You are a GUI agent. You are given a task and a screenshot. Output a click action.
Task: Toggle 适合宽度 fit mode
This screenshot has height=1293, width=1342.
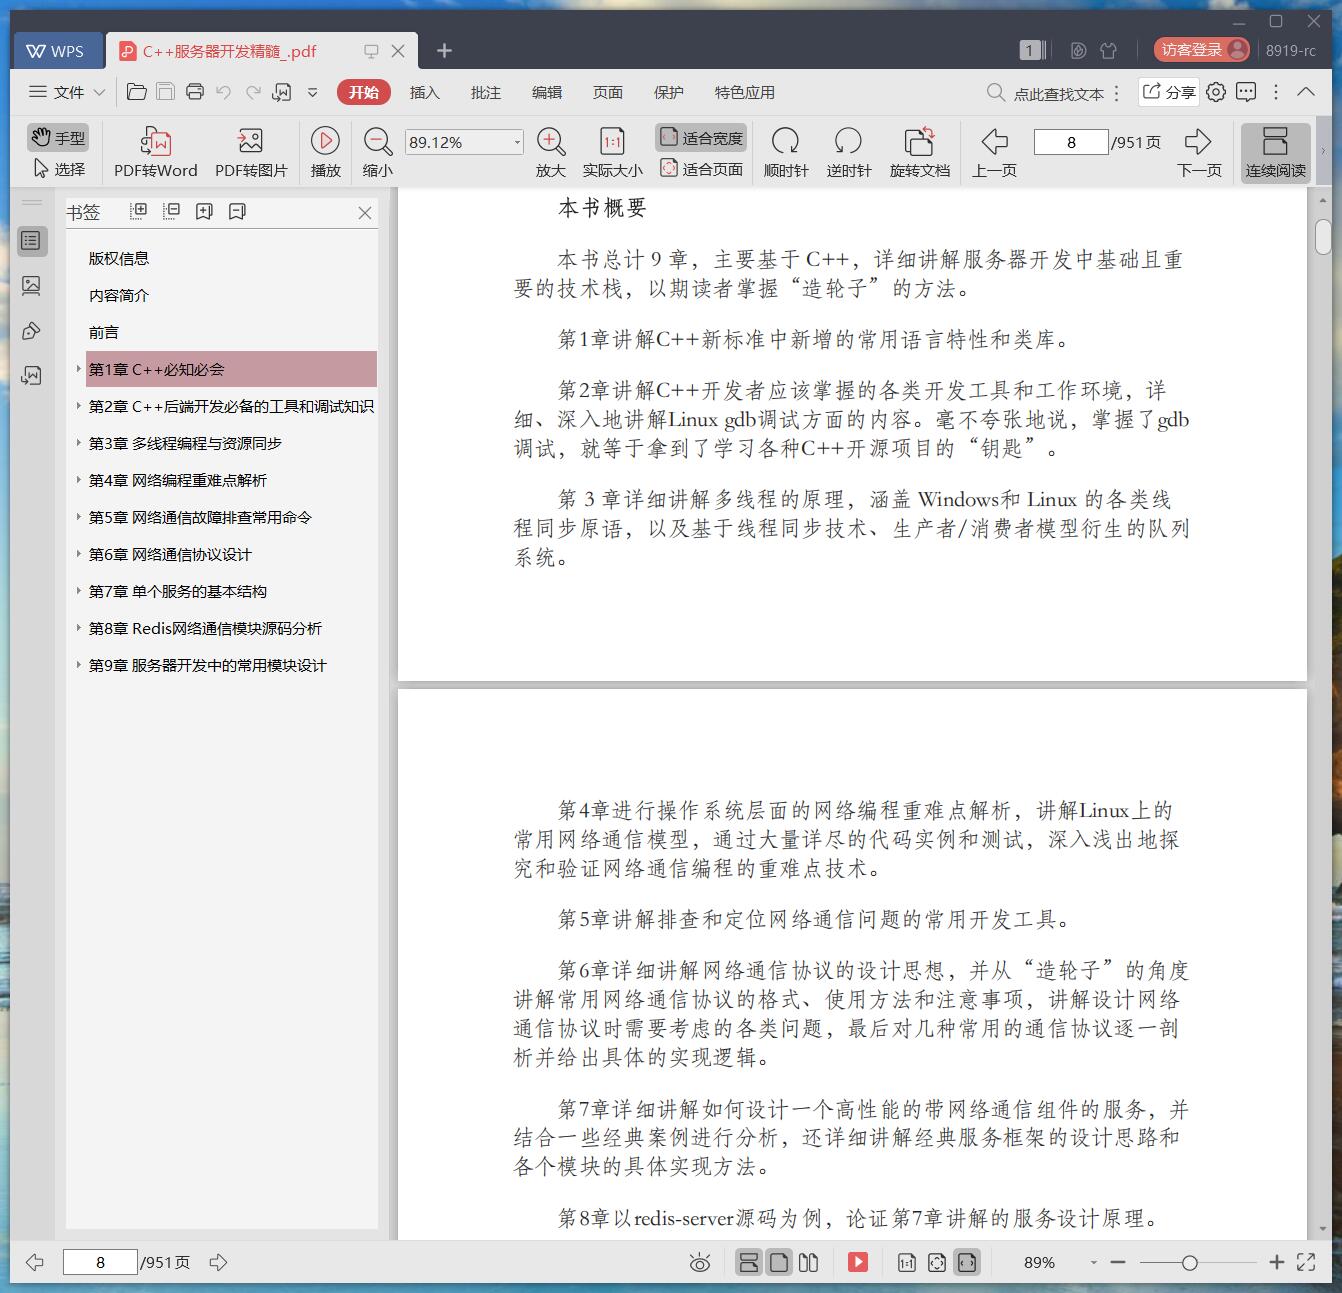tap(701, 137)
